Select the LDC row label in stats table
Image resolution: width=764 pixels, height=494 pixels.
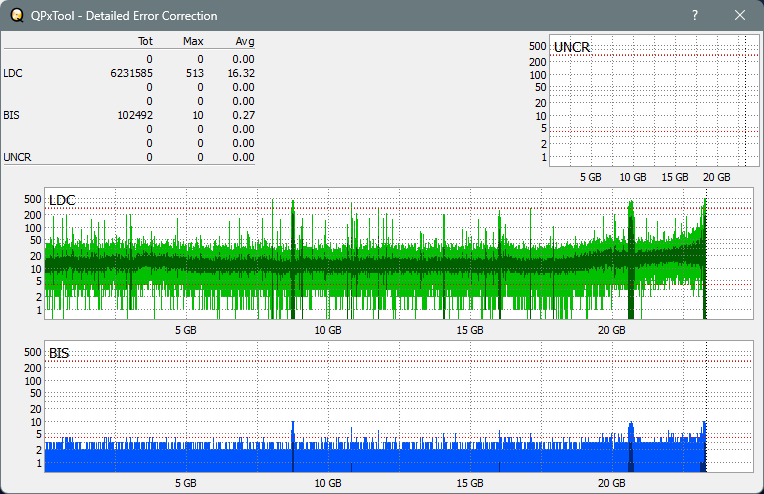[x=12, y=73]
